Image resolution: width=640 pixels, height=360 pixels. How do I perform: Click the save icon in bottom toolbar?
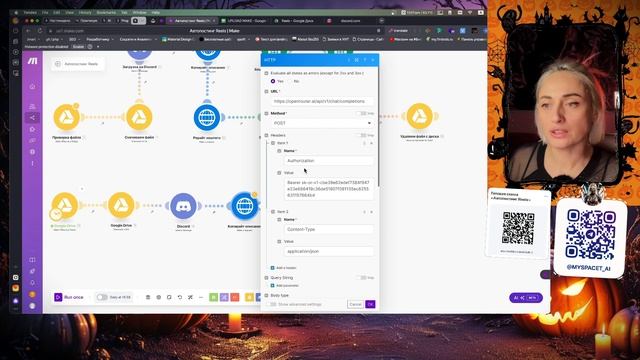click(148, 297)
